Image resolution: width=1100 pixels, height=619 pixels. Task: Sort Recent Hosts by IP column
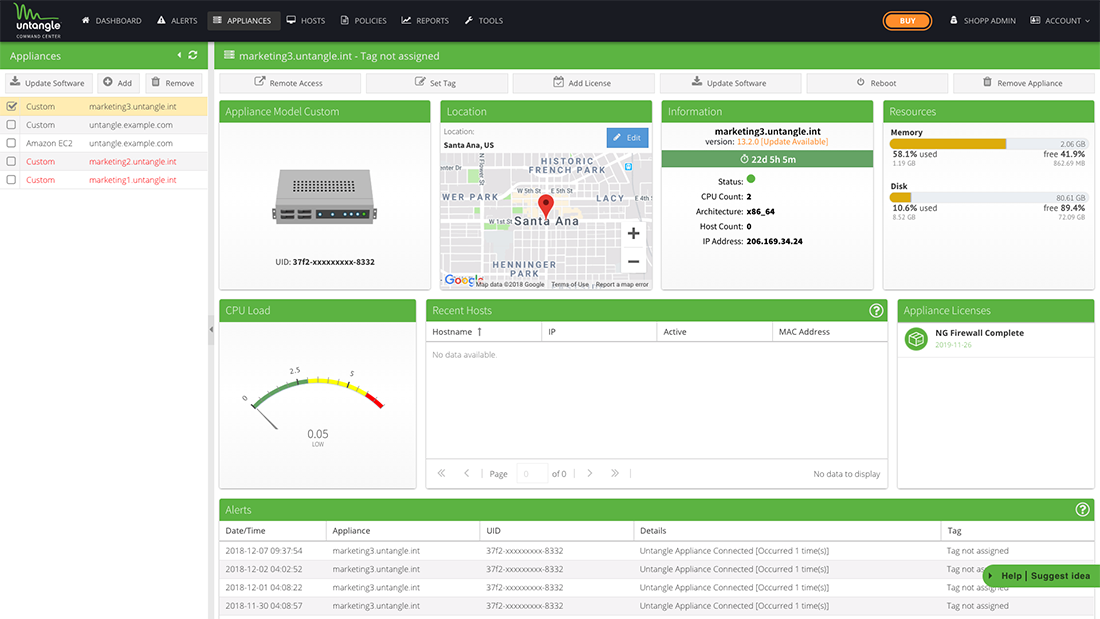[599, 331]
